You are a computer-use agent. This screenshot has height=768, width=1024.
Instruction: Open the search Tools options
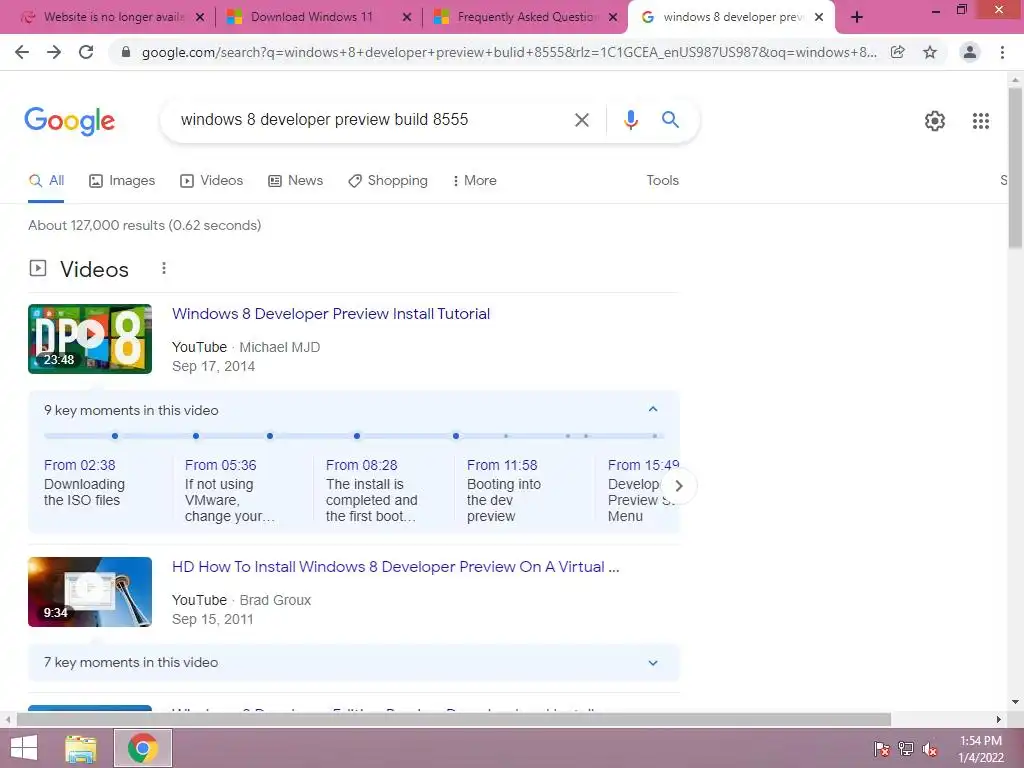point(662,181)
